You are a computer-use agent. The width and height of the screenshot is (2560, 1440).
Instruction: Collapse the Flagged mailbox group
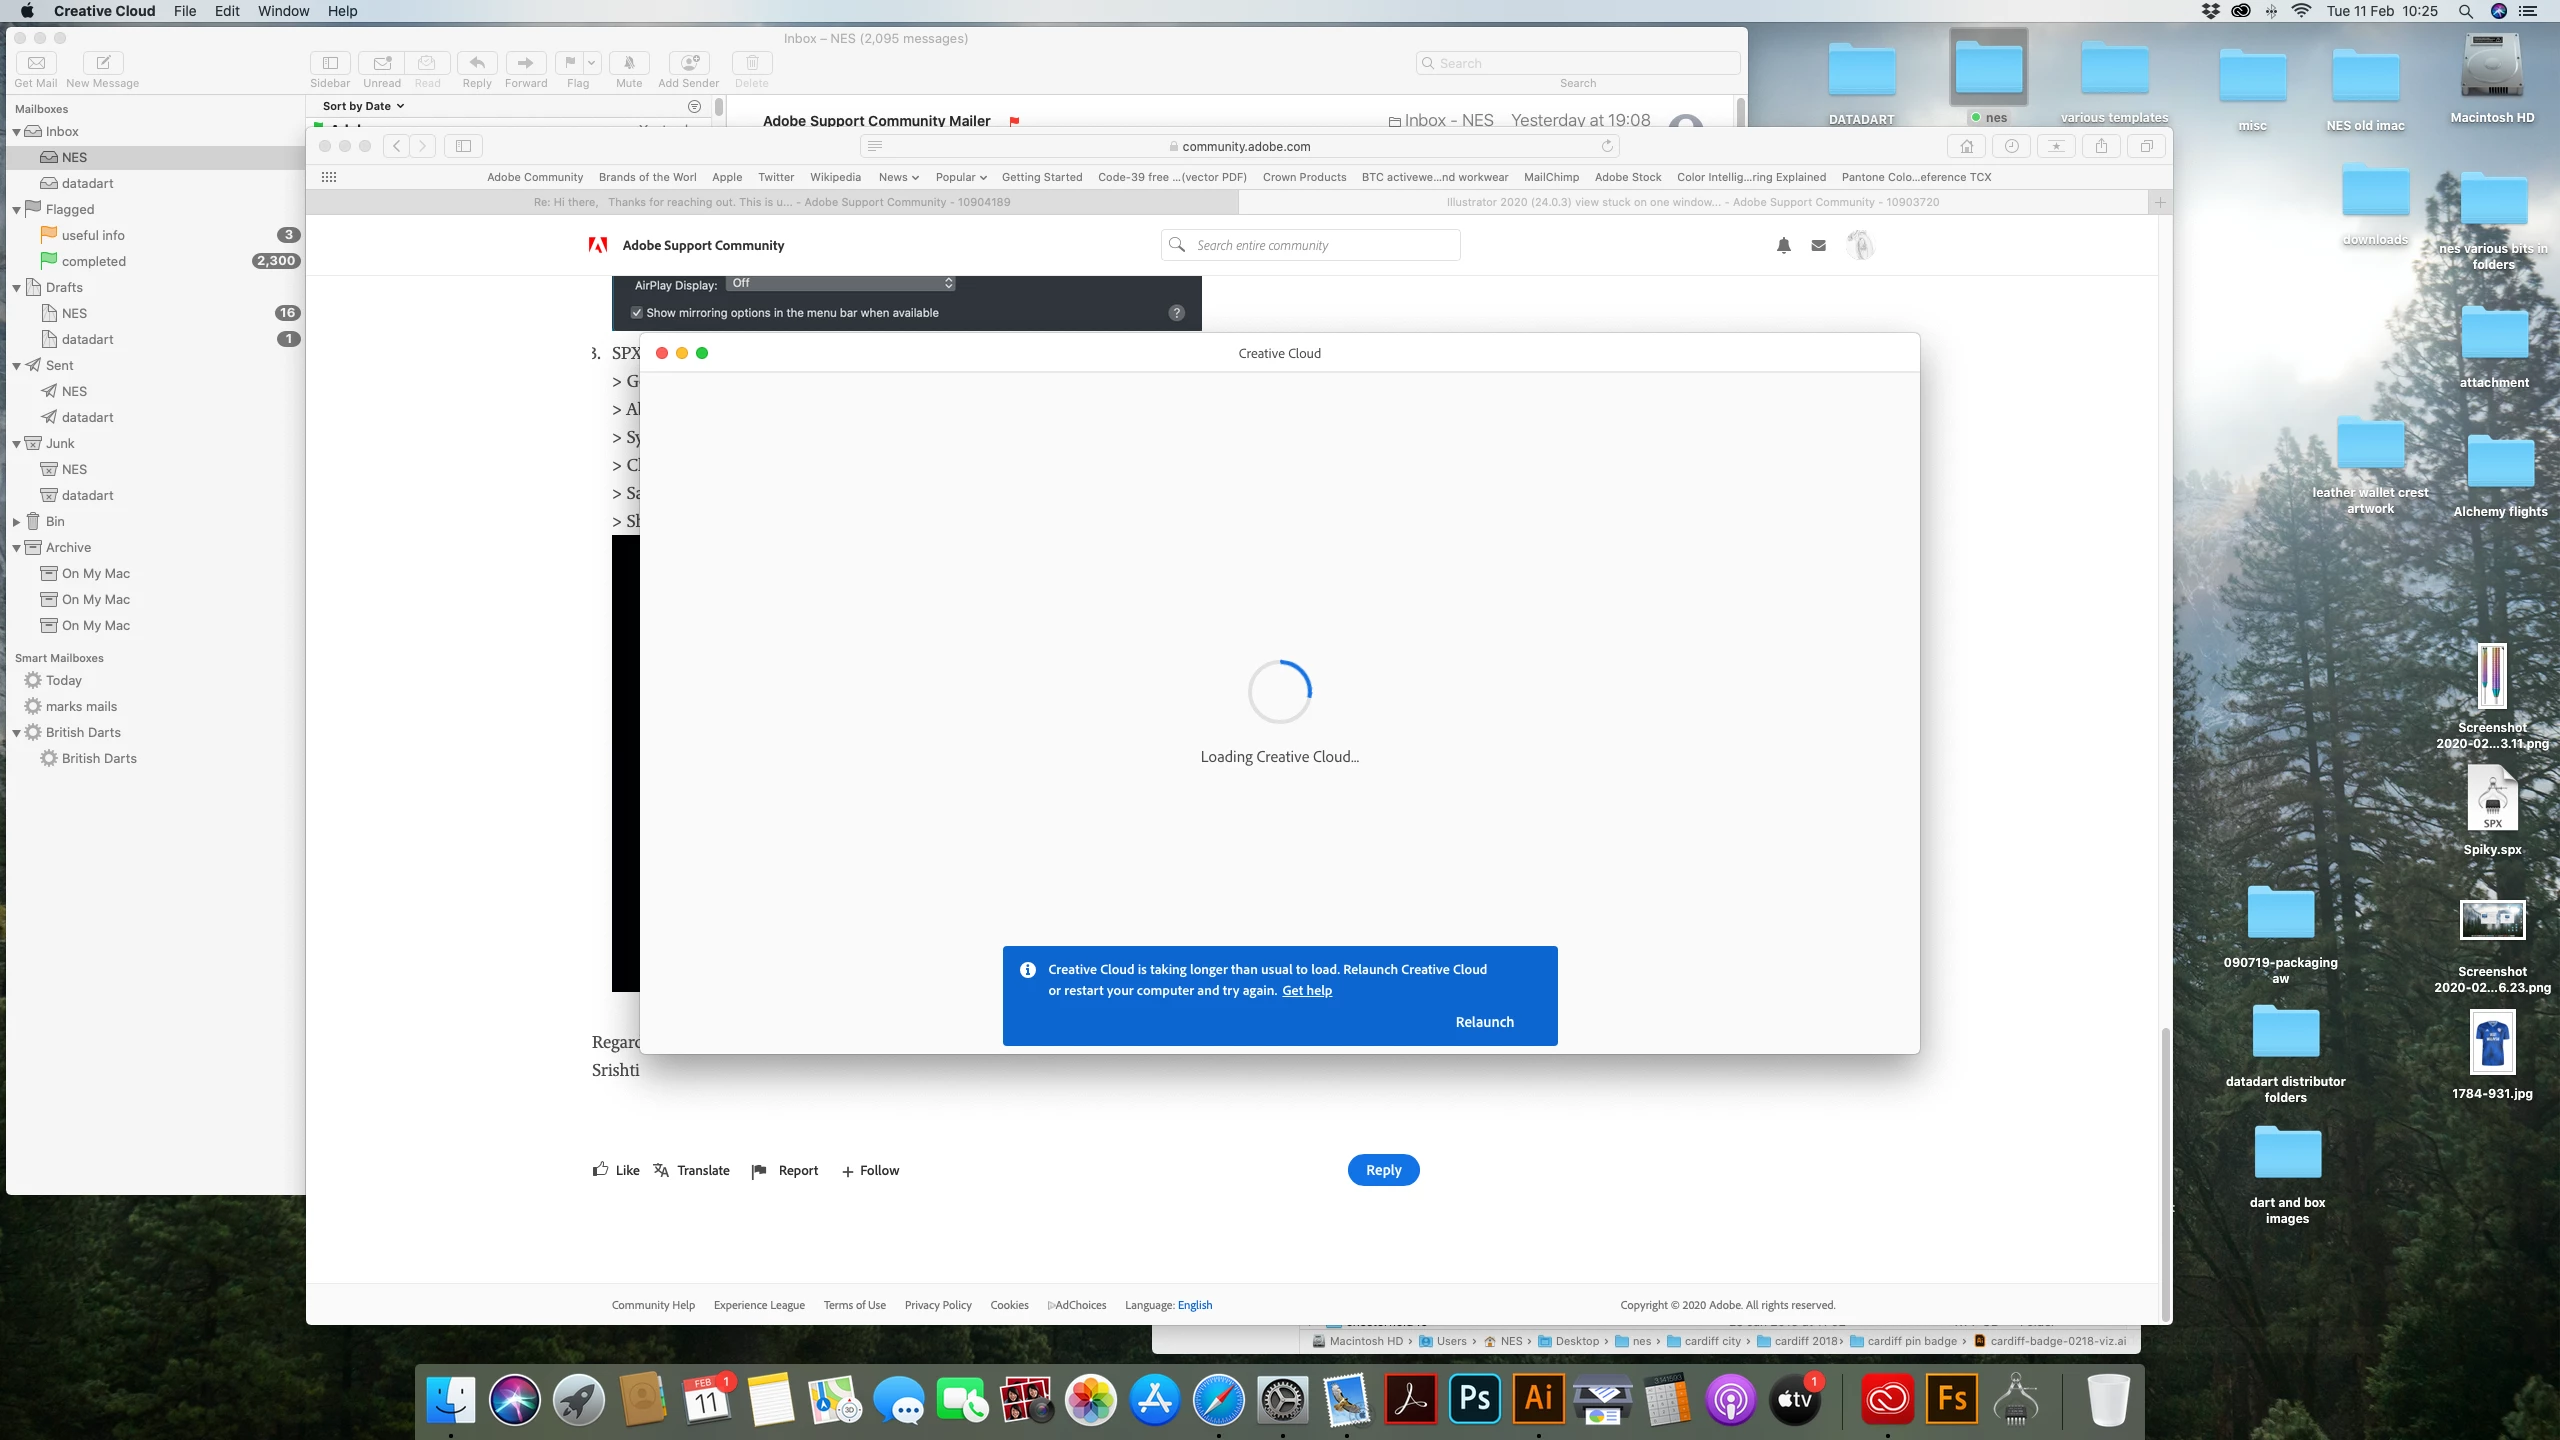[16, 210]
